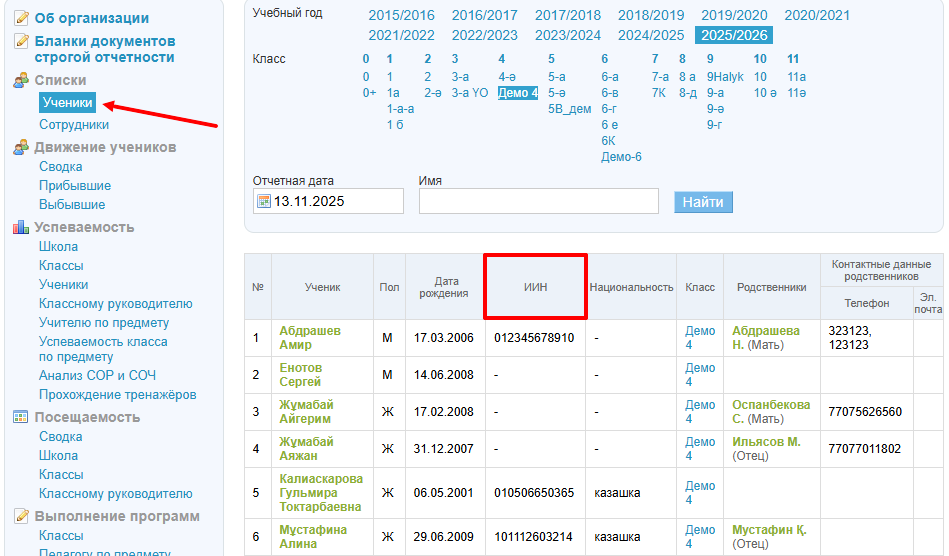Image resolution: width=949 pixels, height=556 pixels.
Task: Click the pencil icon beside Выполнение программ
Action: [x=21, y=516]
